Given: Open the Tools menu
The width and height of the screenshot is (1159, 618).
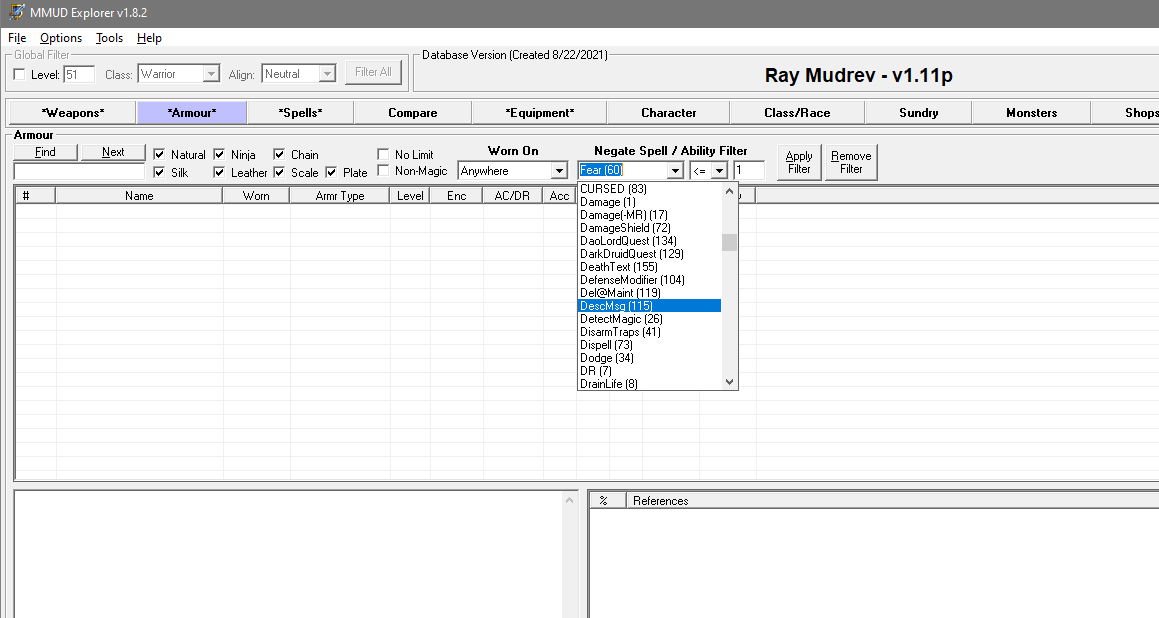Looking at the screenshot, I should tap(109, 38).
